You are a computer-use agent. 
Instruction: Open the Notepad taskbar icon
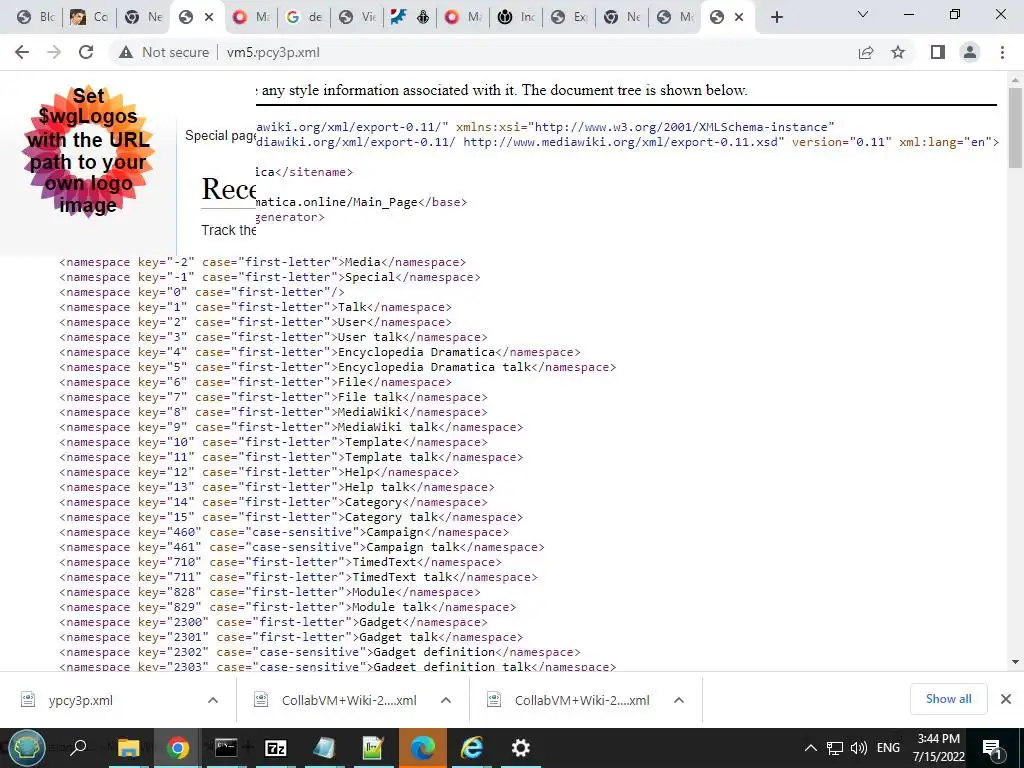tap(324, 748)
